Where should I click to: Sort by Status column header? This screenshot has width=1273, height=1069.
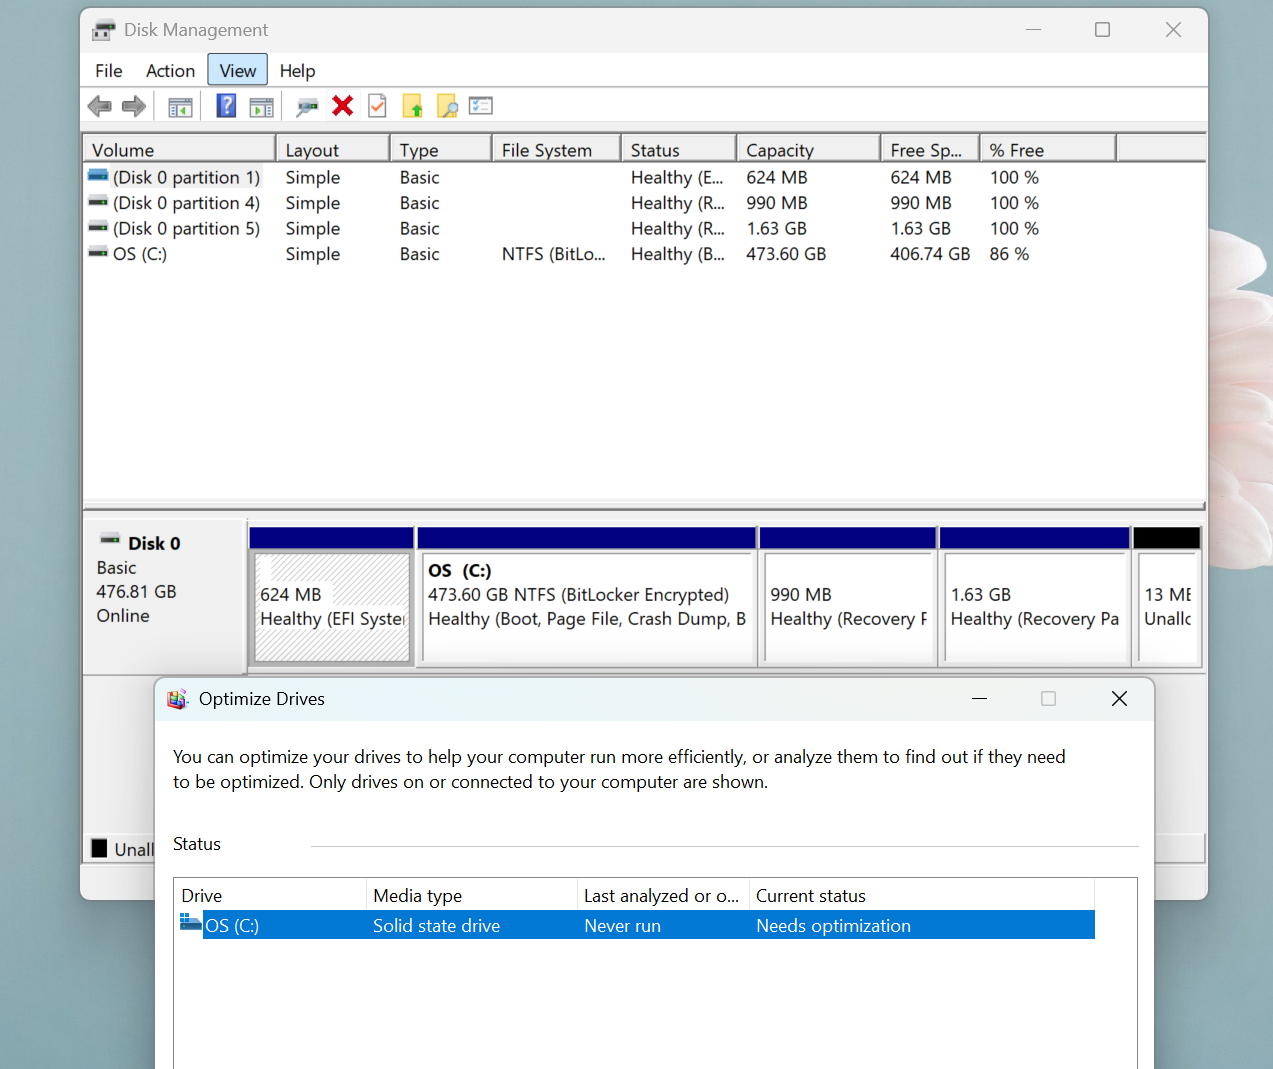tap(678, 149)
